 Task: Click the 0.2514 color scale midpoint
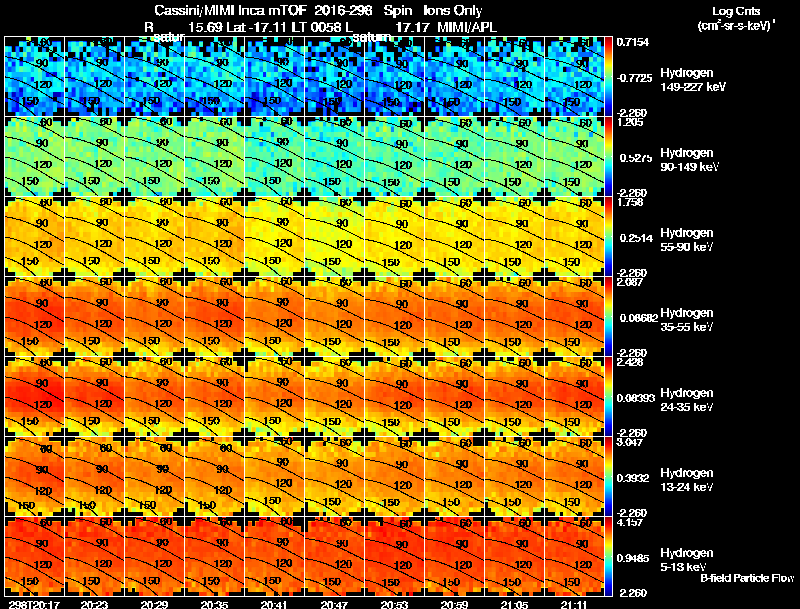coord(636,238)
